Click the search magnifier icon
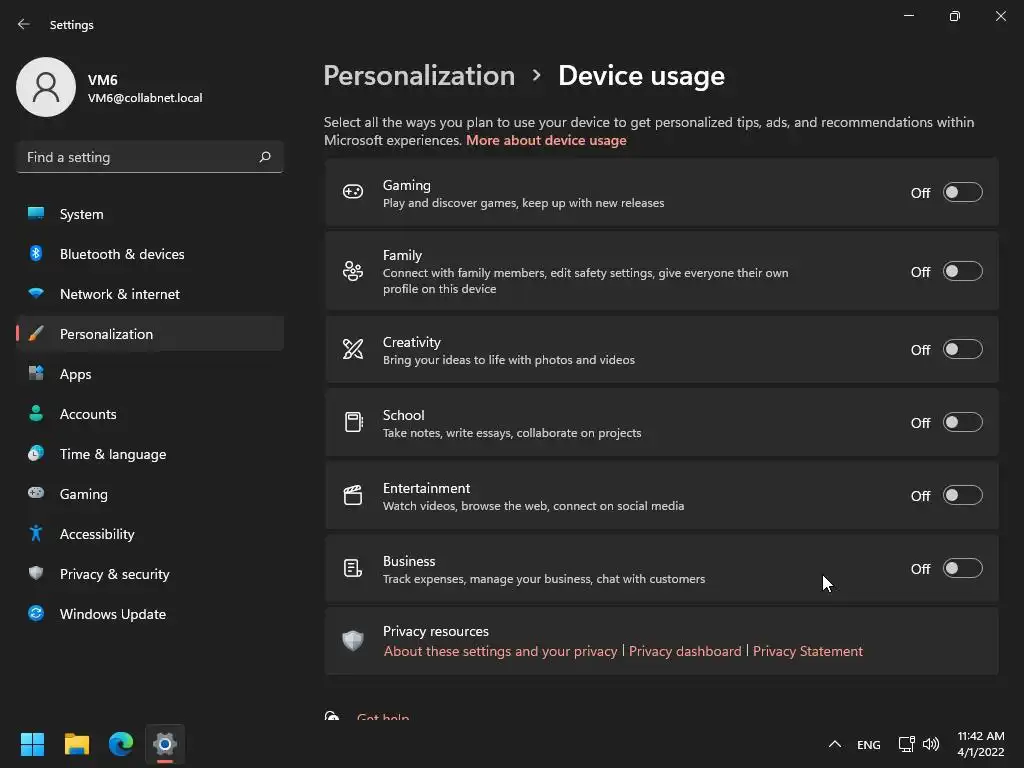Viewport: 1024px width, 768px height. [265, 157]
